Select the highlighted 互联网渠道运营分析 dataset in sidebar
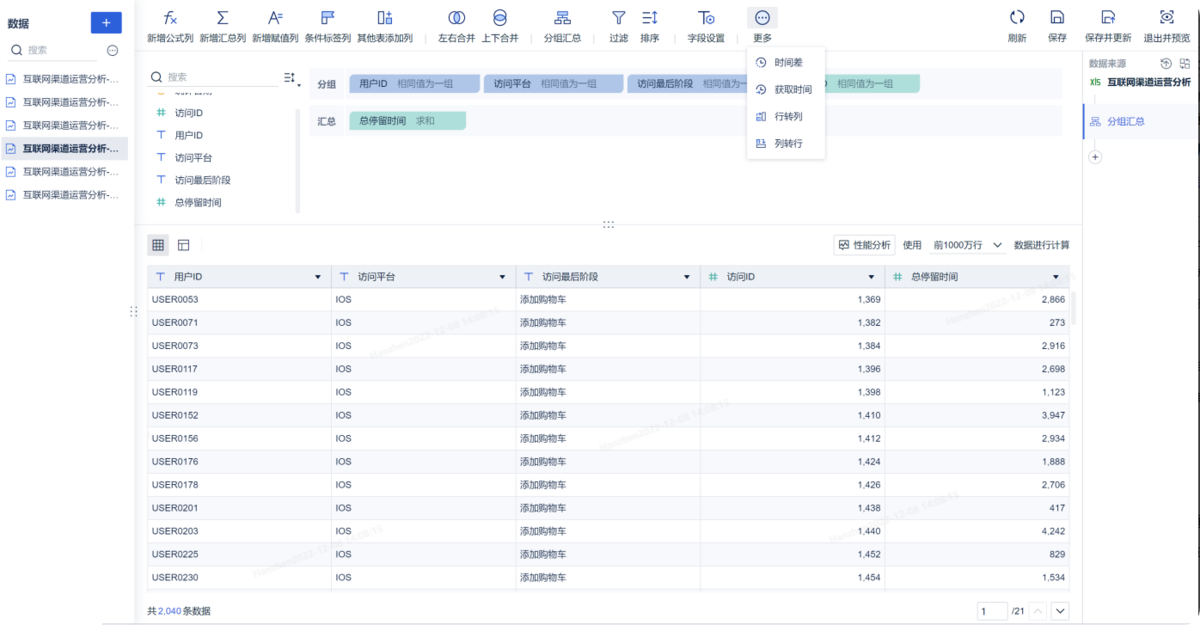This screenshot has width=1200, height=625. pos(64,148)
